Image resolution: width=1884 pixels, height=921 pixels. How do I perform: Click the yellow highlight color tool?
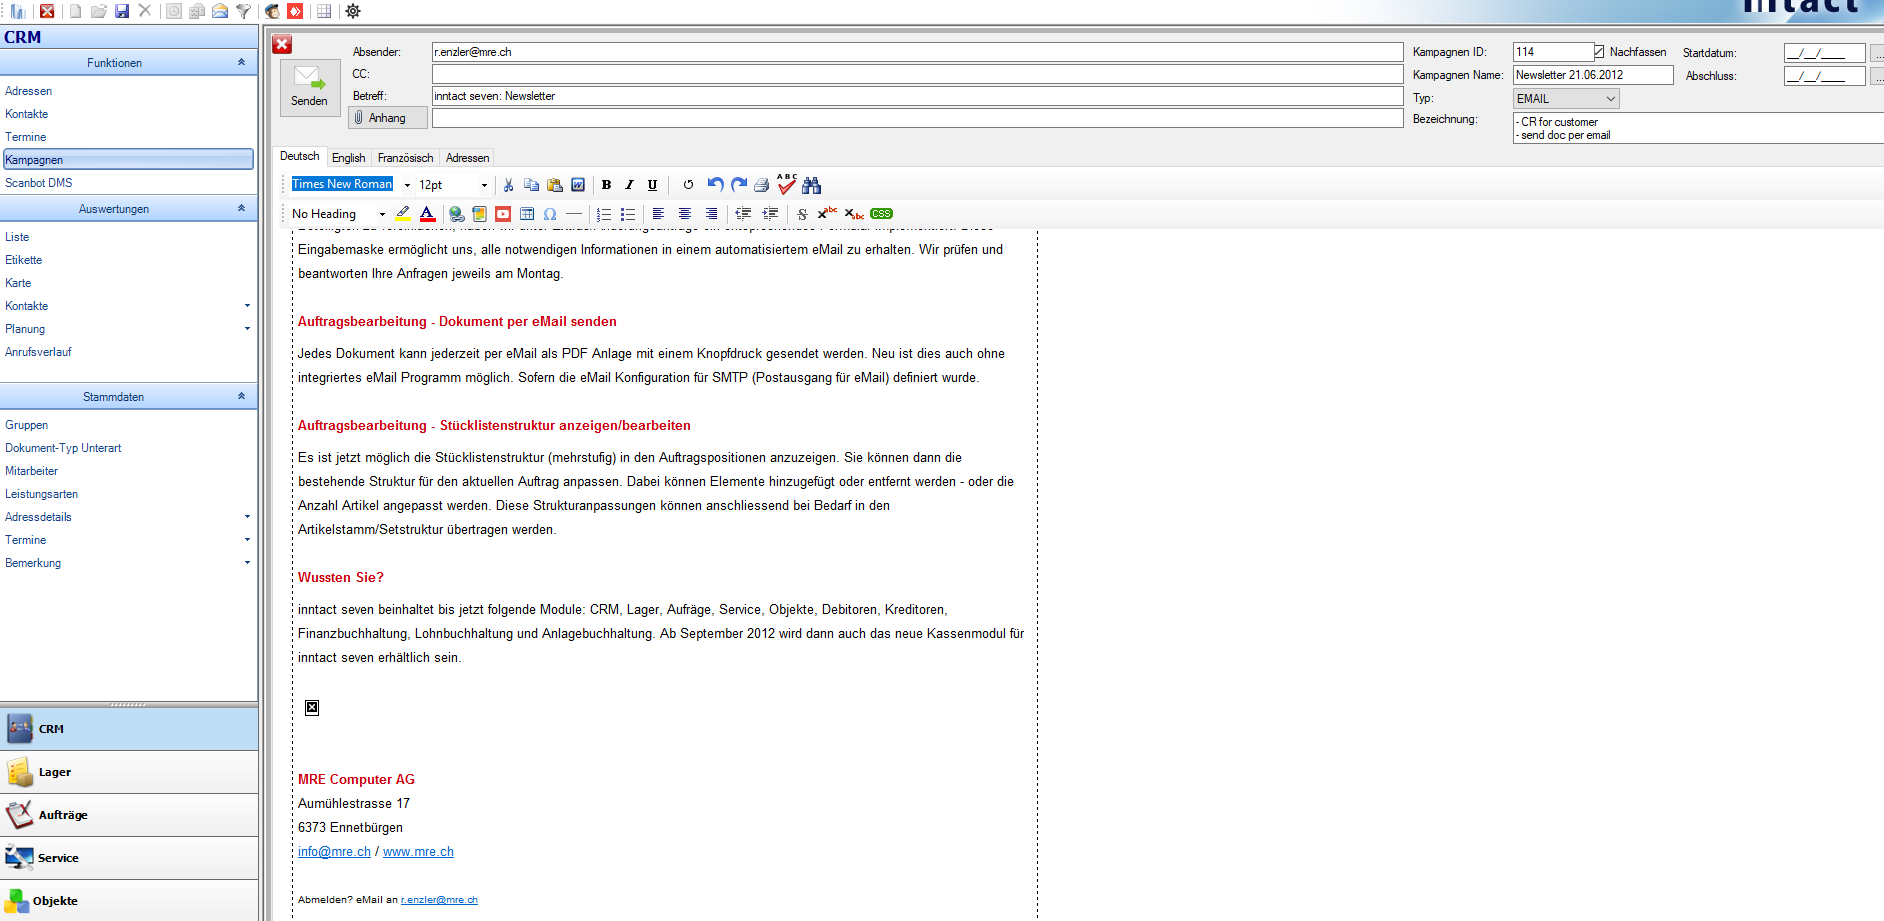[x=403, y=214]
